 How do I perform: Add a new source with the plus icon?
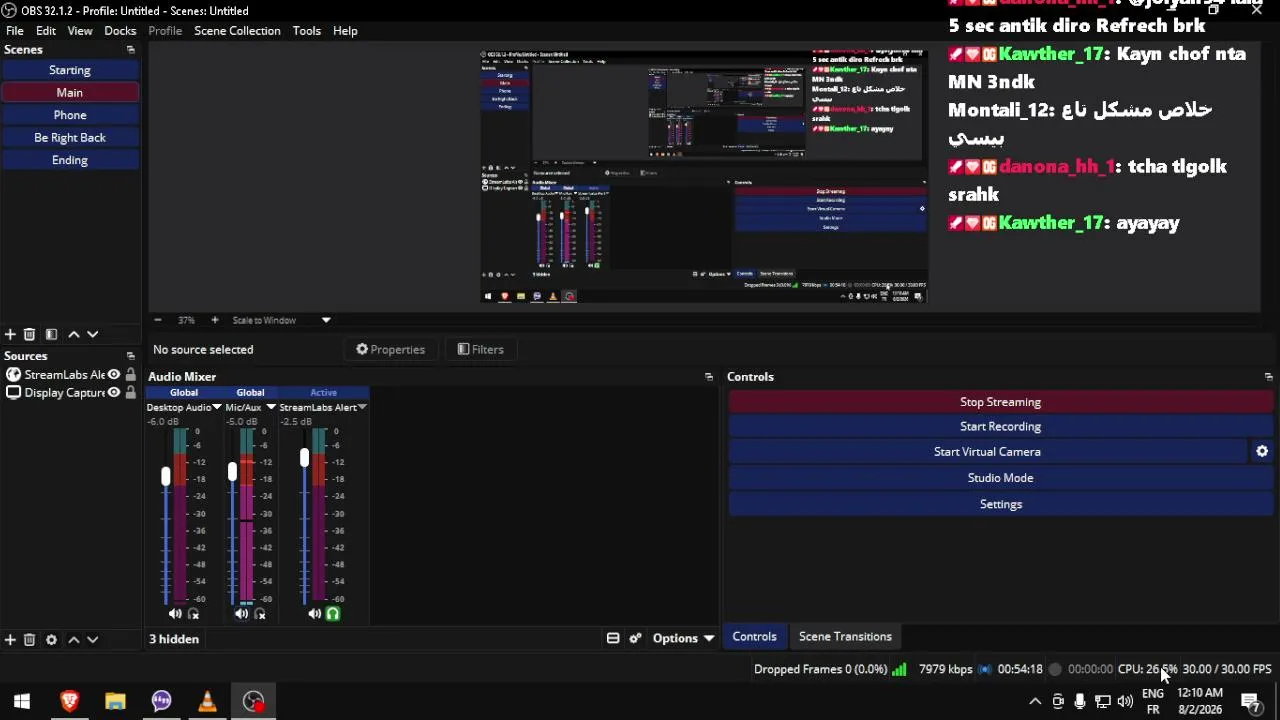pos(10,639)
